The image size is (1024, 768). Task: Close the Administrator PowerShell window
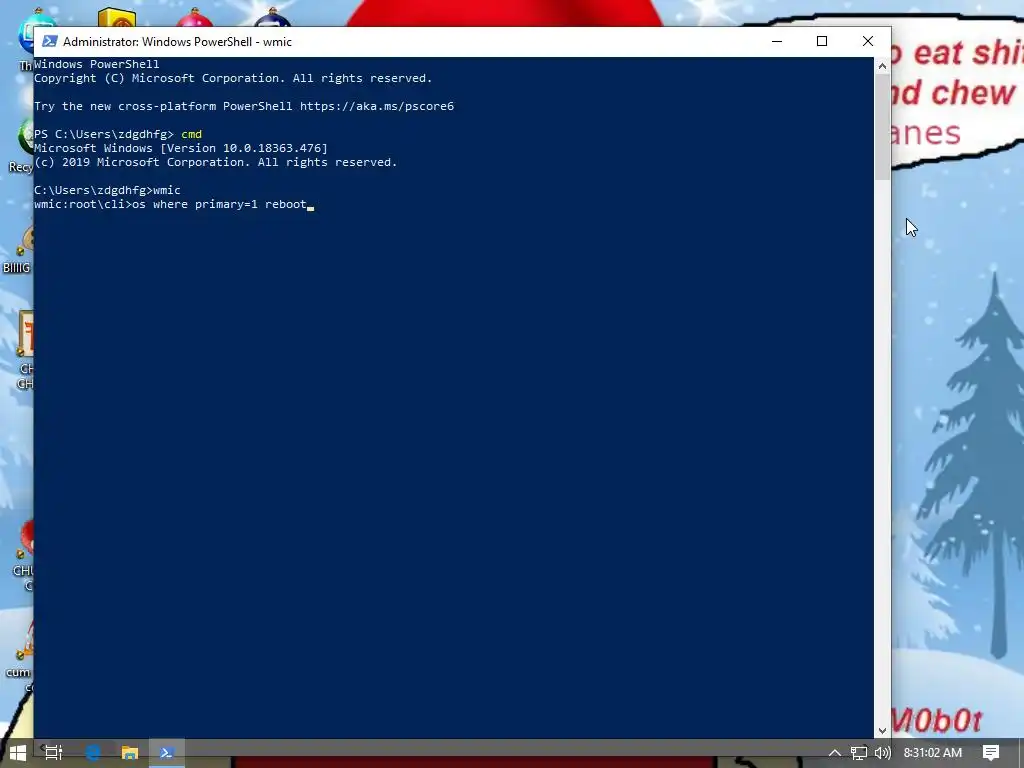868,41
